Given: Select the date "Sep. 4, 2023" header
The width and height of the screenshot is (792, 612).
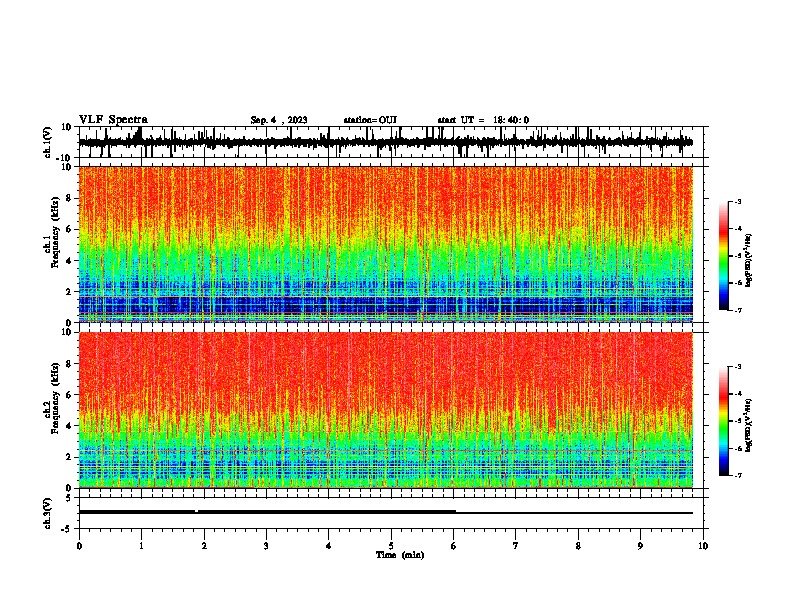Looking at the screenshot, I should 279,120.
